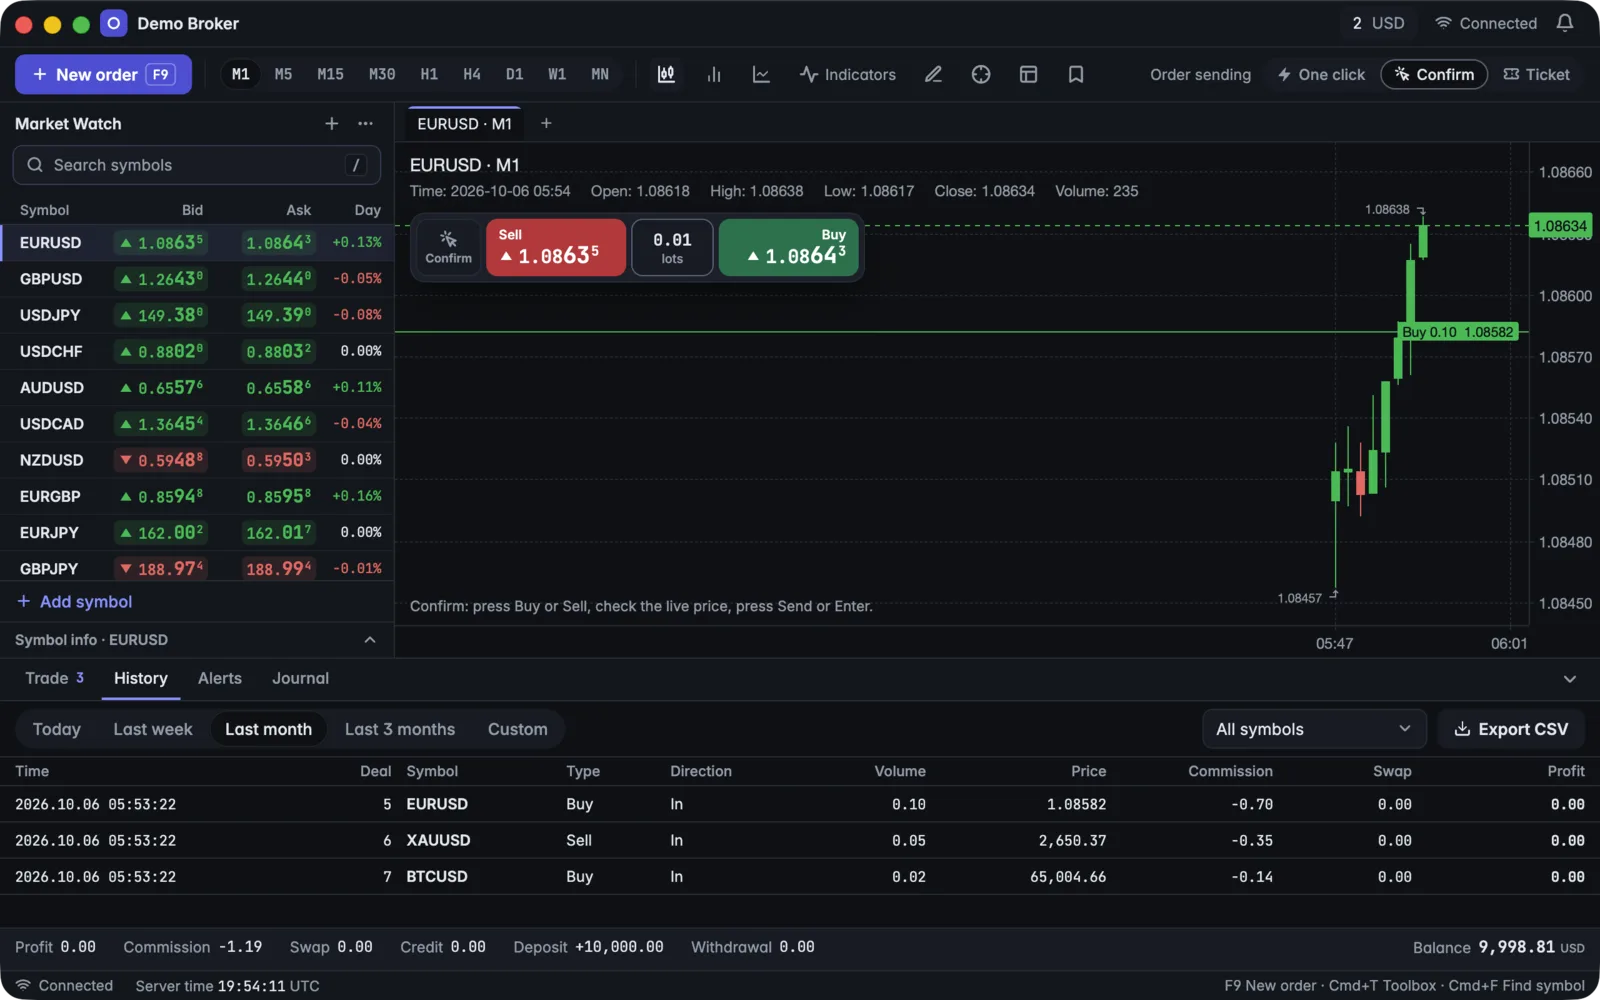Filter history to Last week
1600x1000 pixels.
point(153,729)
